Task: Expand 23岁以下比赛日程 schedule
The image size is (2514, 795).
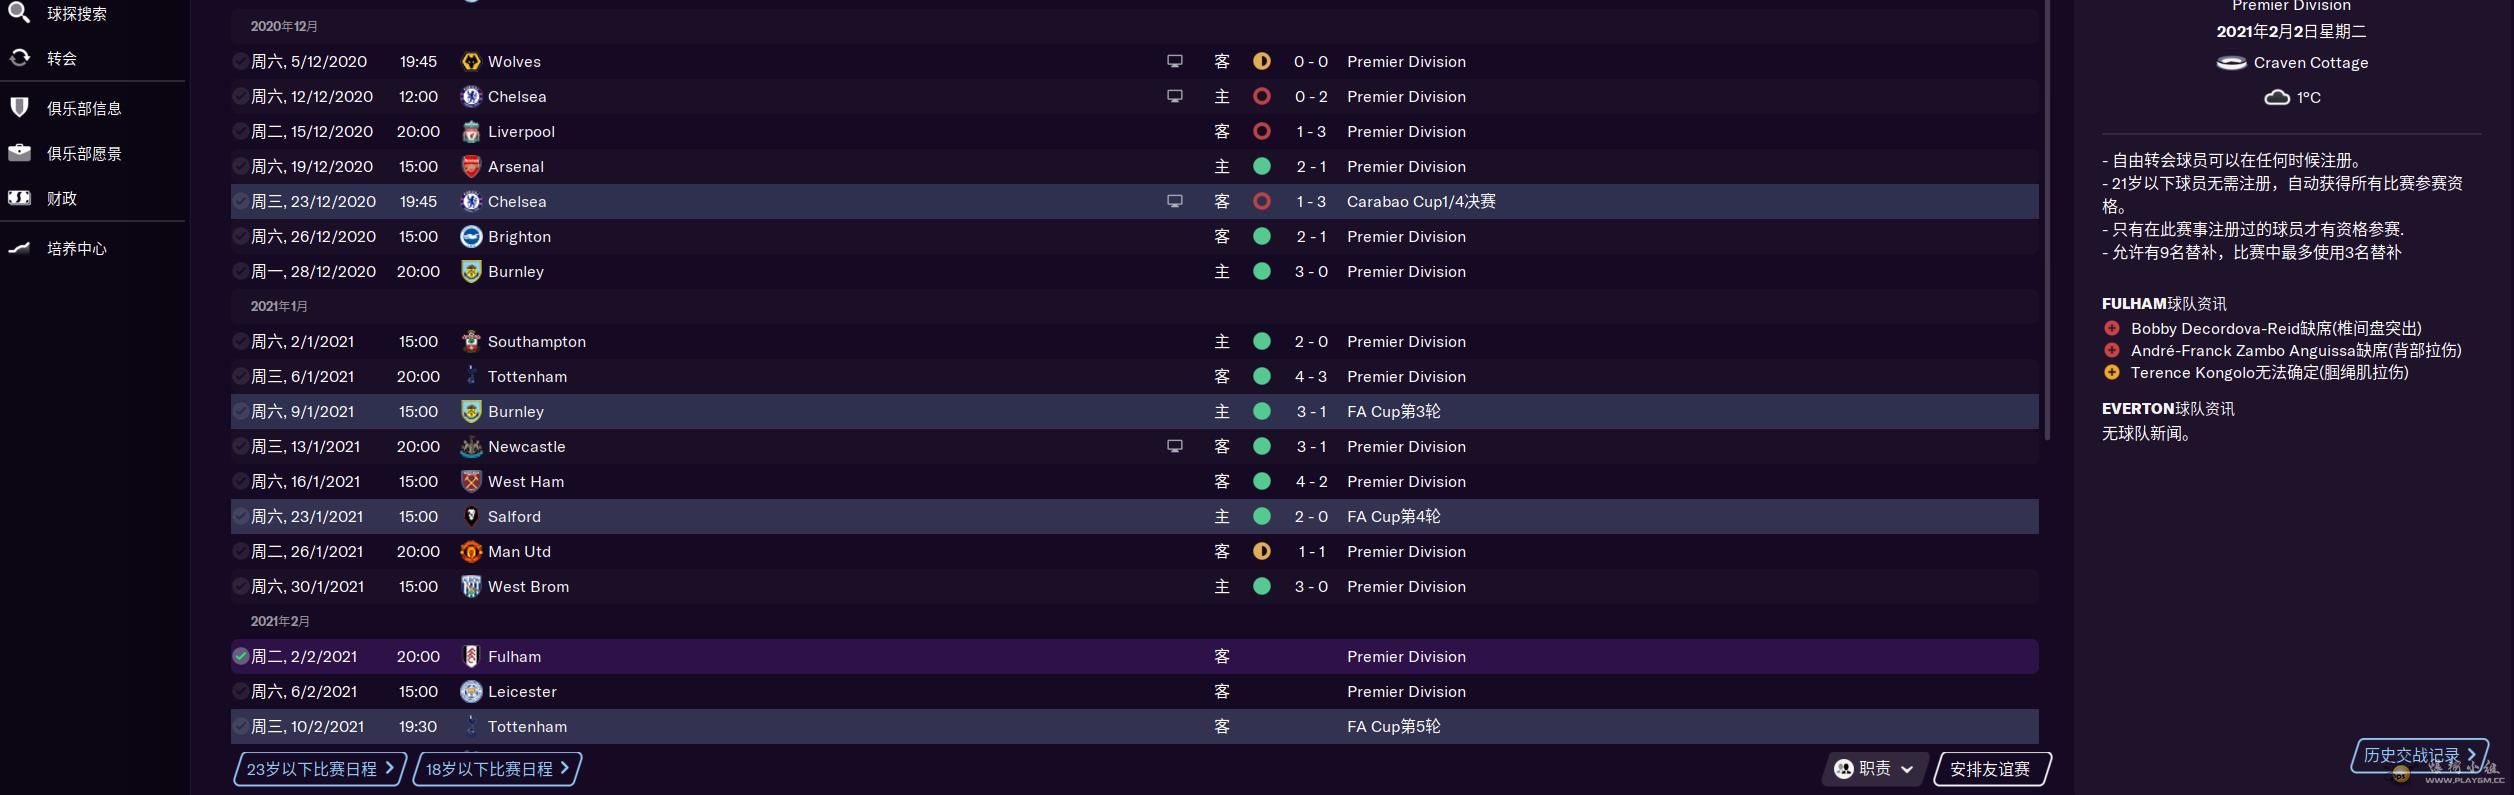Action: (320, 769)
